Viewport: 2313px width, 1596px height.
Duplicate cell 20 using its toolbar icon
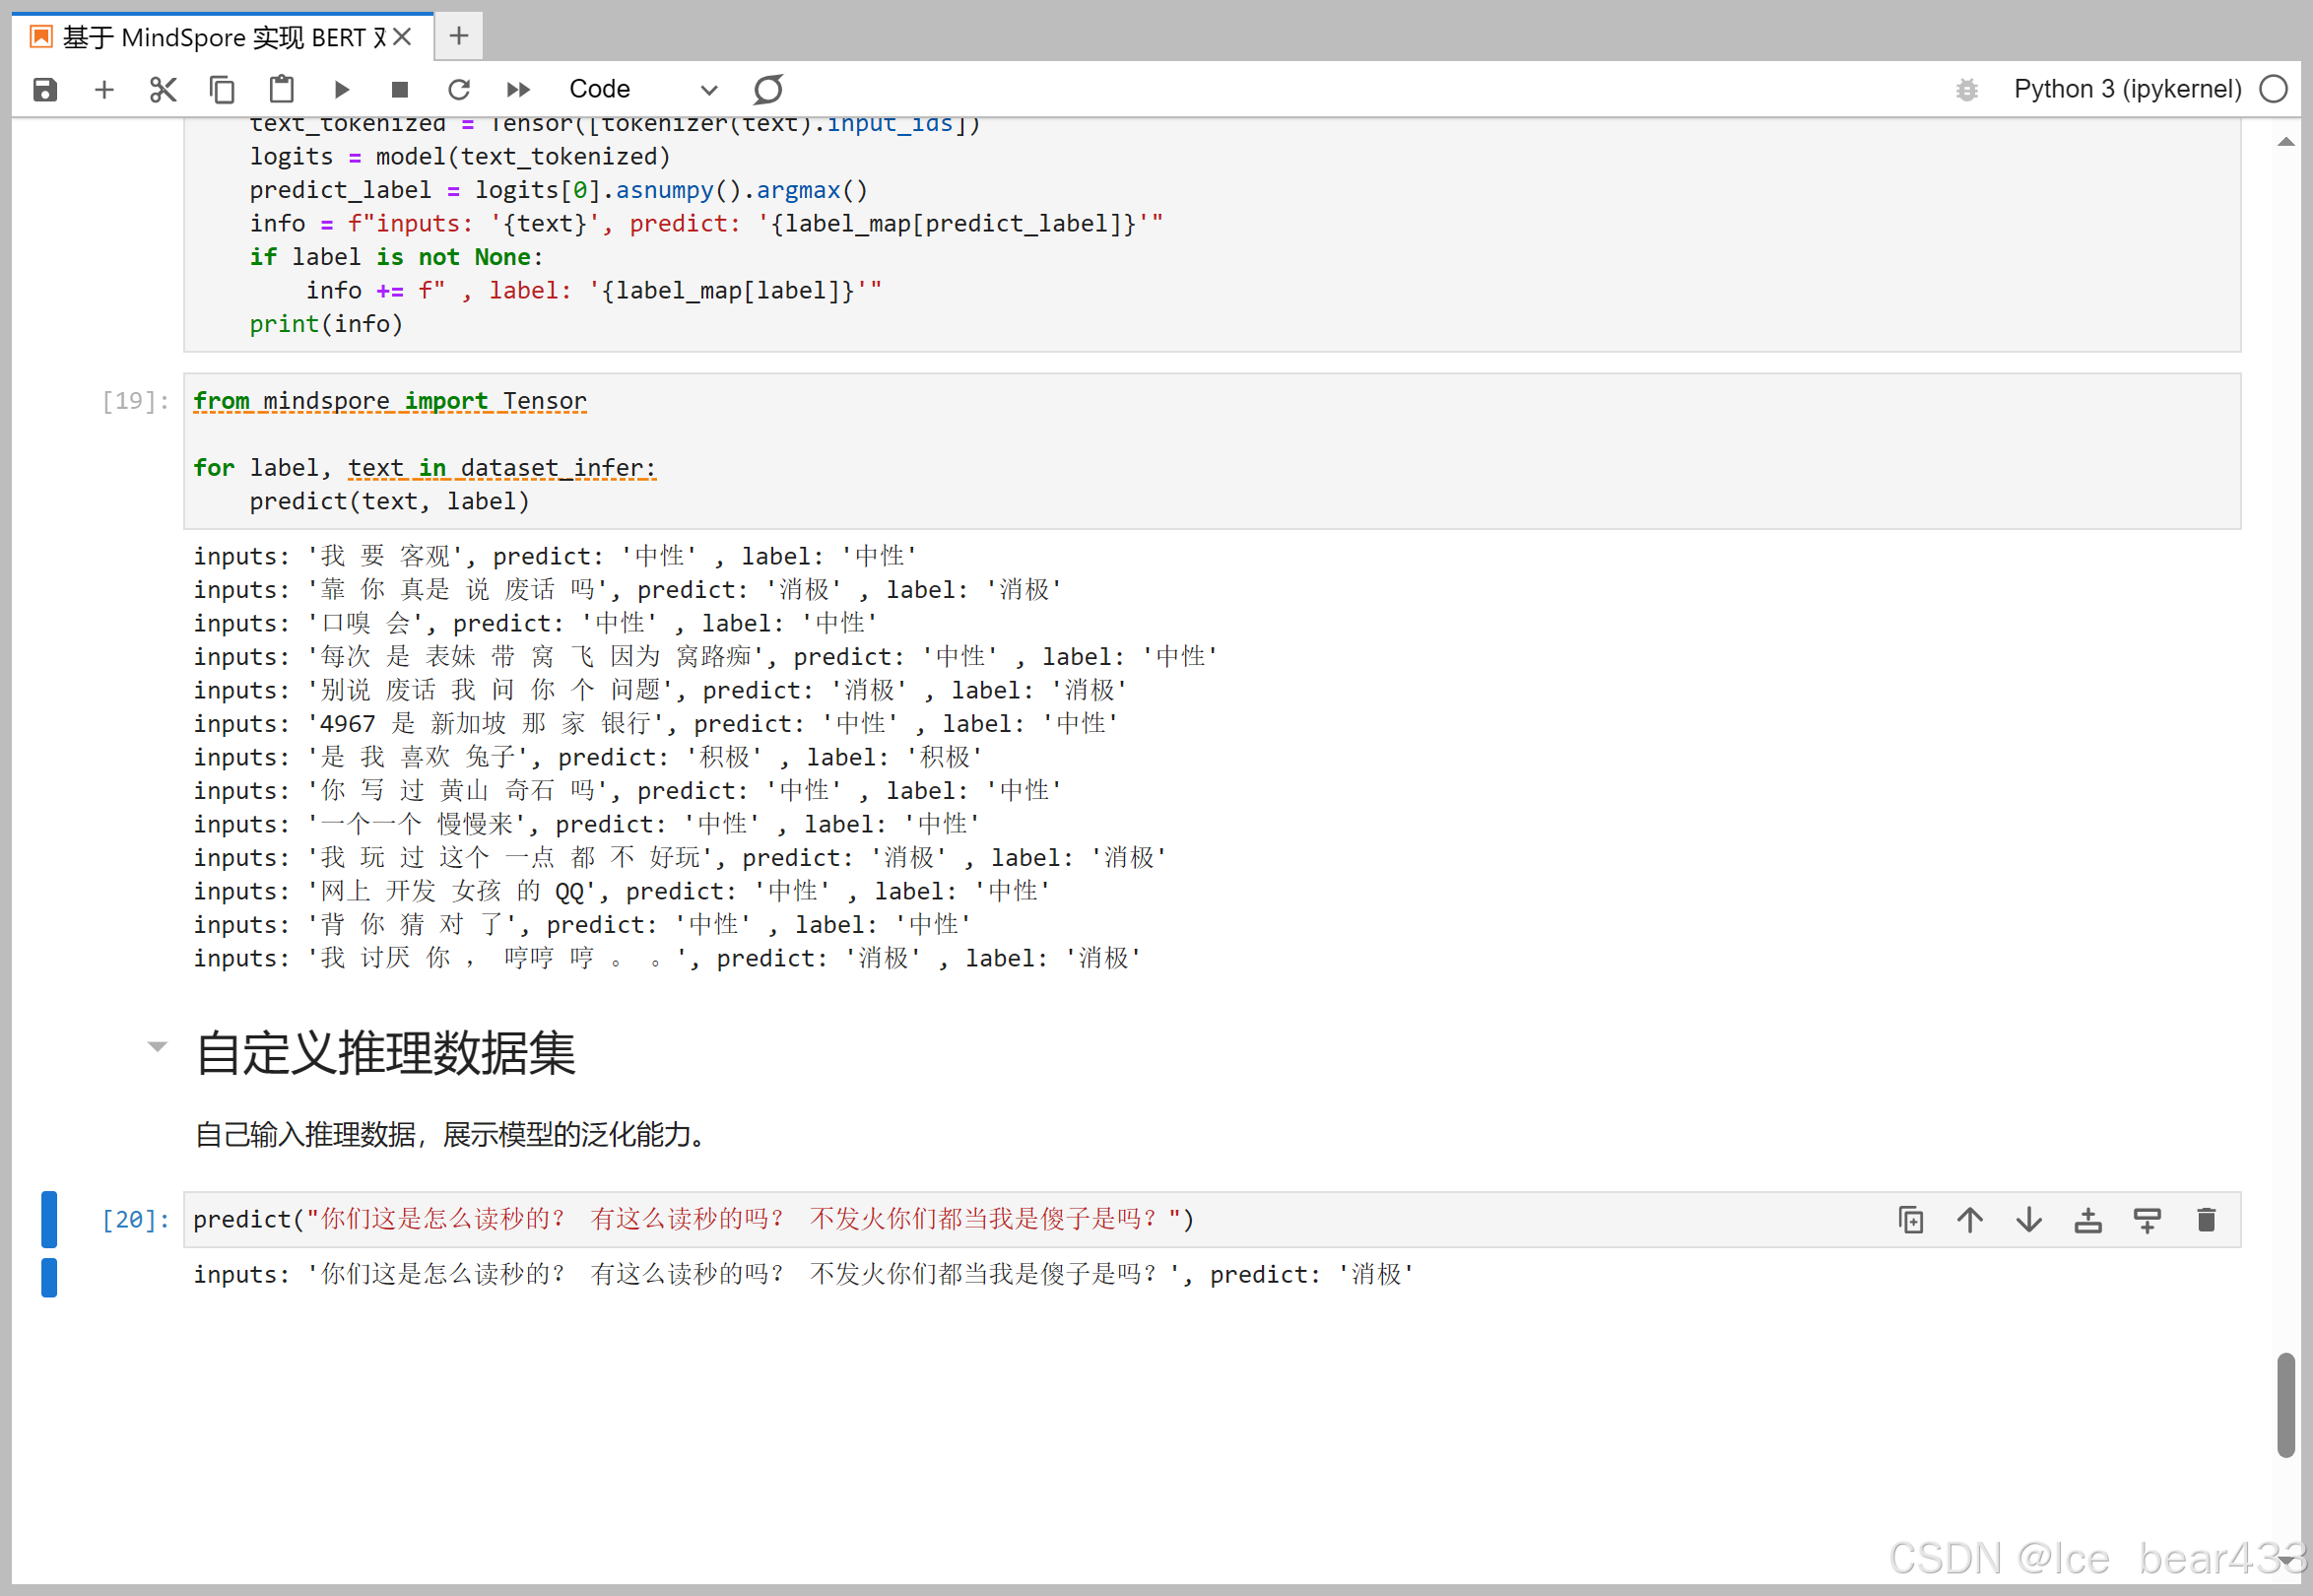1911,1220
